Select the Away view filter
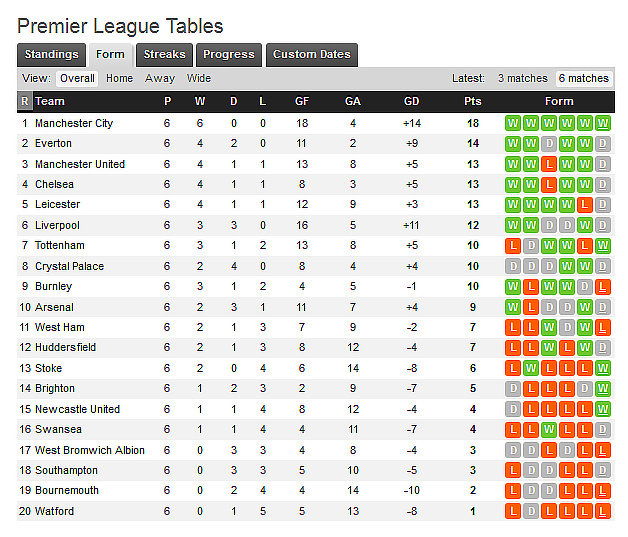628x537 pixels. (x=160, y=78)
